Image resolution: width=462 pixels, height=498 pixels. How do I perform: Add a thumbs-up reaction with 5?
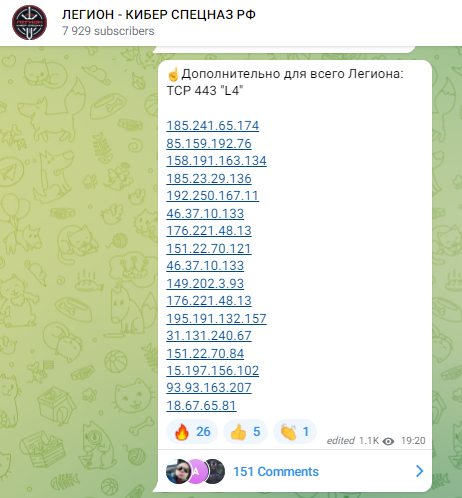[x=245, y=432]
